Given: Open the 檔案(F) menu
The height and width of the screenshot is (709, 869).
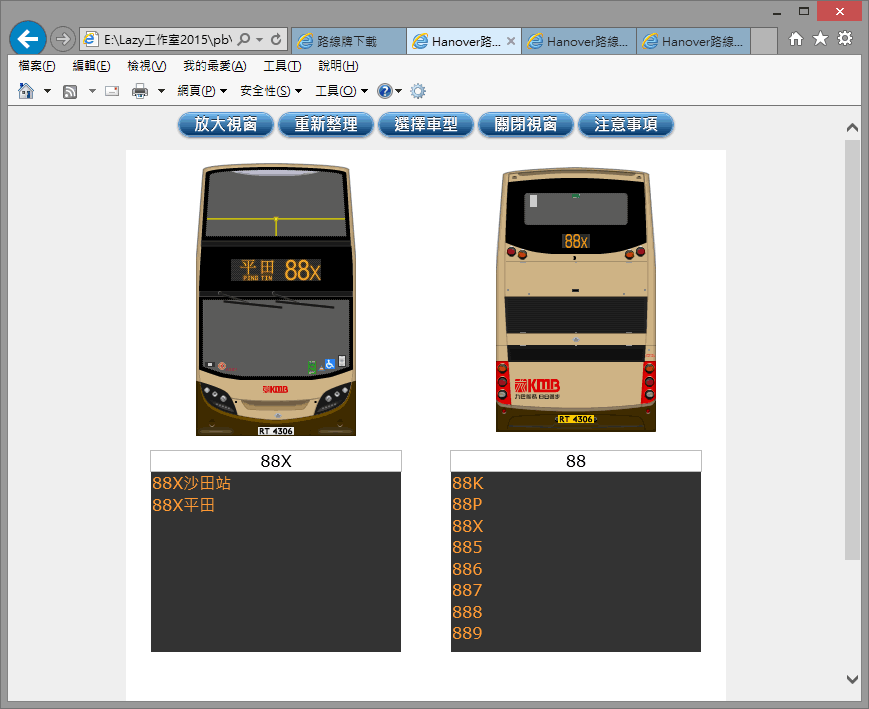Looking at the screenshot, I should [x=37, y=66].
